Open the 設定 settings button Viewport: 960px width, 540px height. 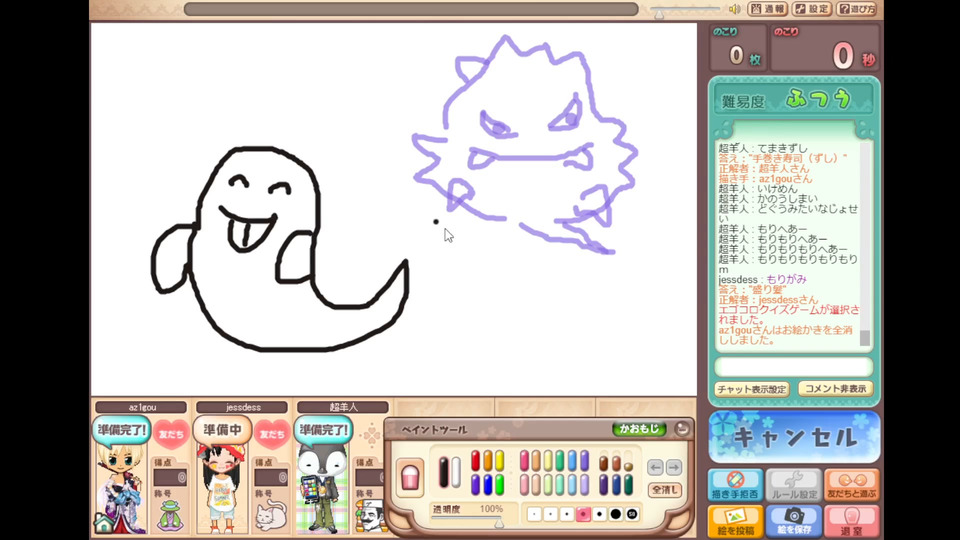(812, 9)
